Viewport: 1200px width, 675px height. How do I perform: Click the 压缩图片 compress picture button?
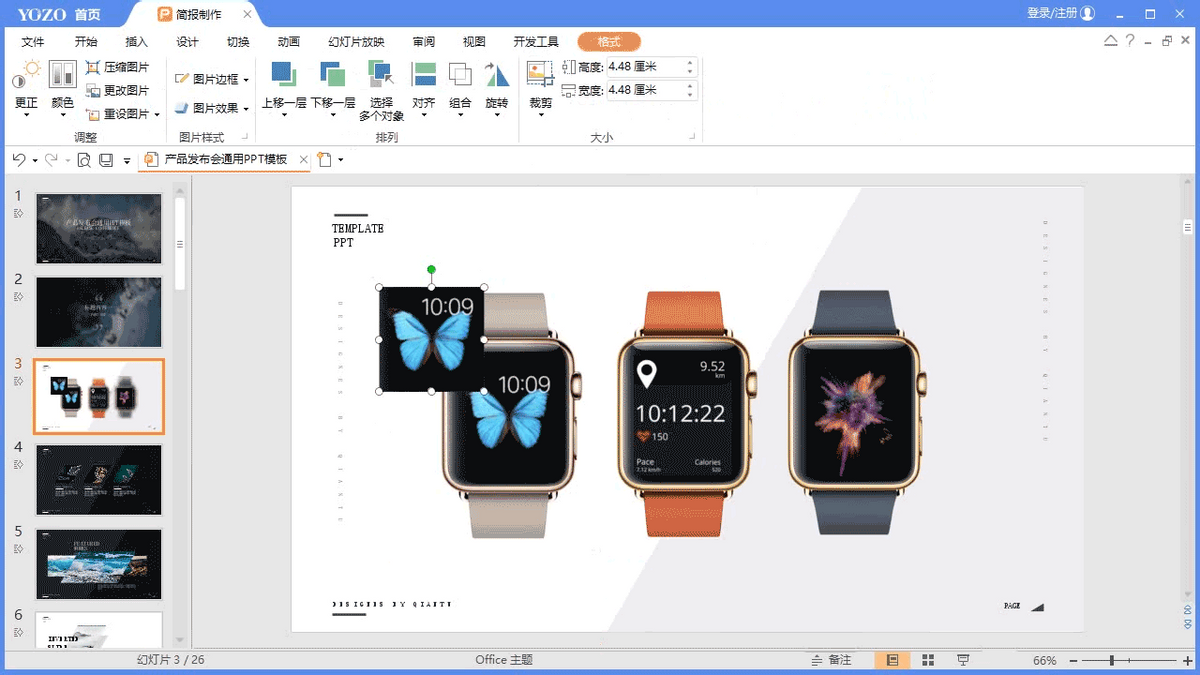(118, 67)
